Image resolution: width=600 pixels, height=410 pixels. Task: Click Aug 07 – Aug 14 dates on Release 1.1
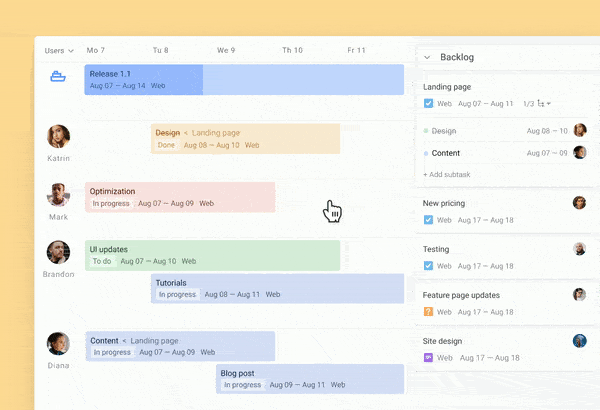pyautogui.click(x=117, y=86)
